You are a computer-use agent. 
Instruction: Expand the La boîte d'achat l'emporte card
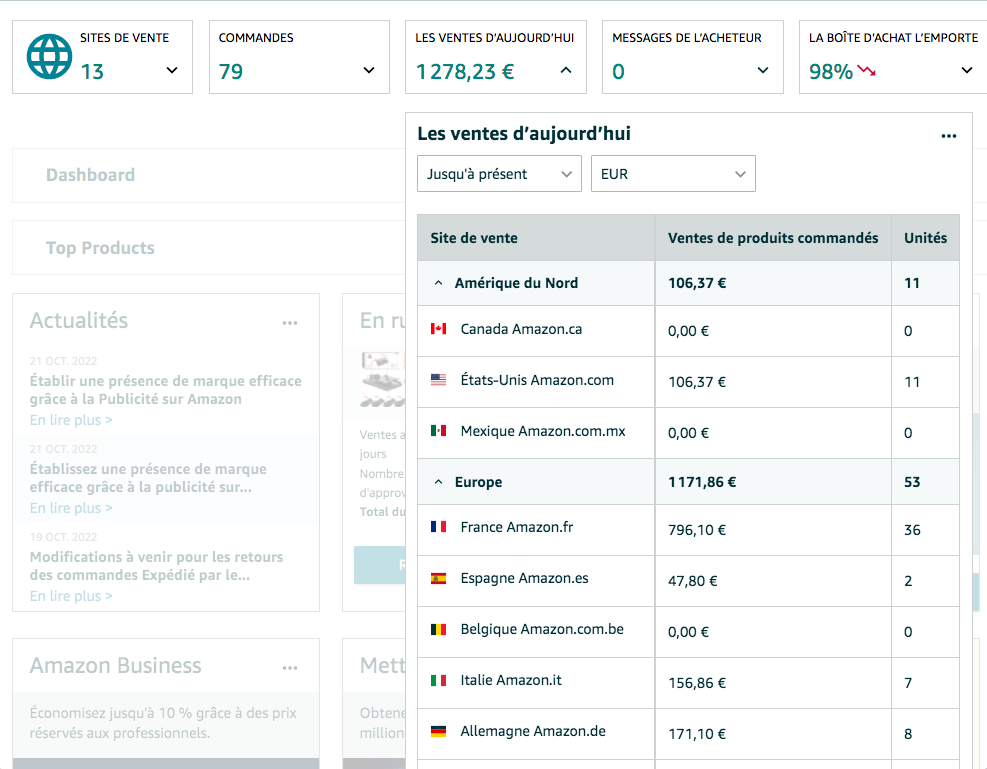(x=967, y=70)
